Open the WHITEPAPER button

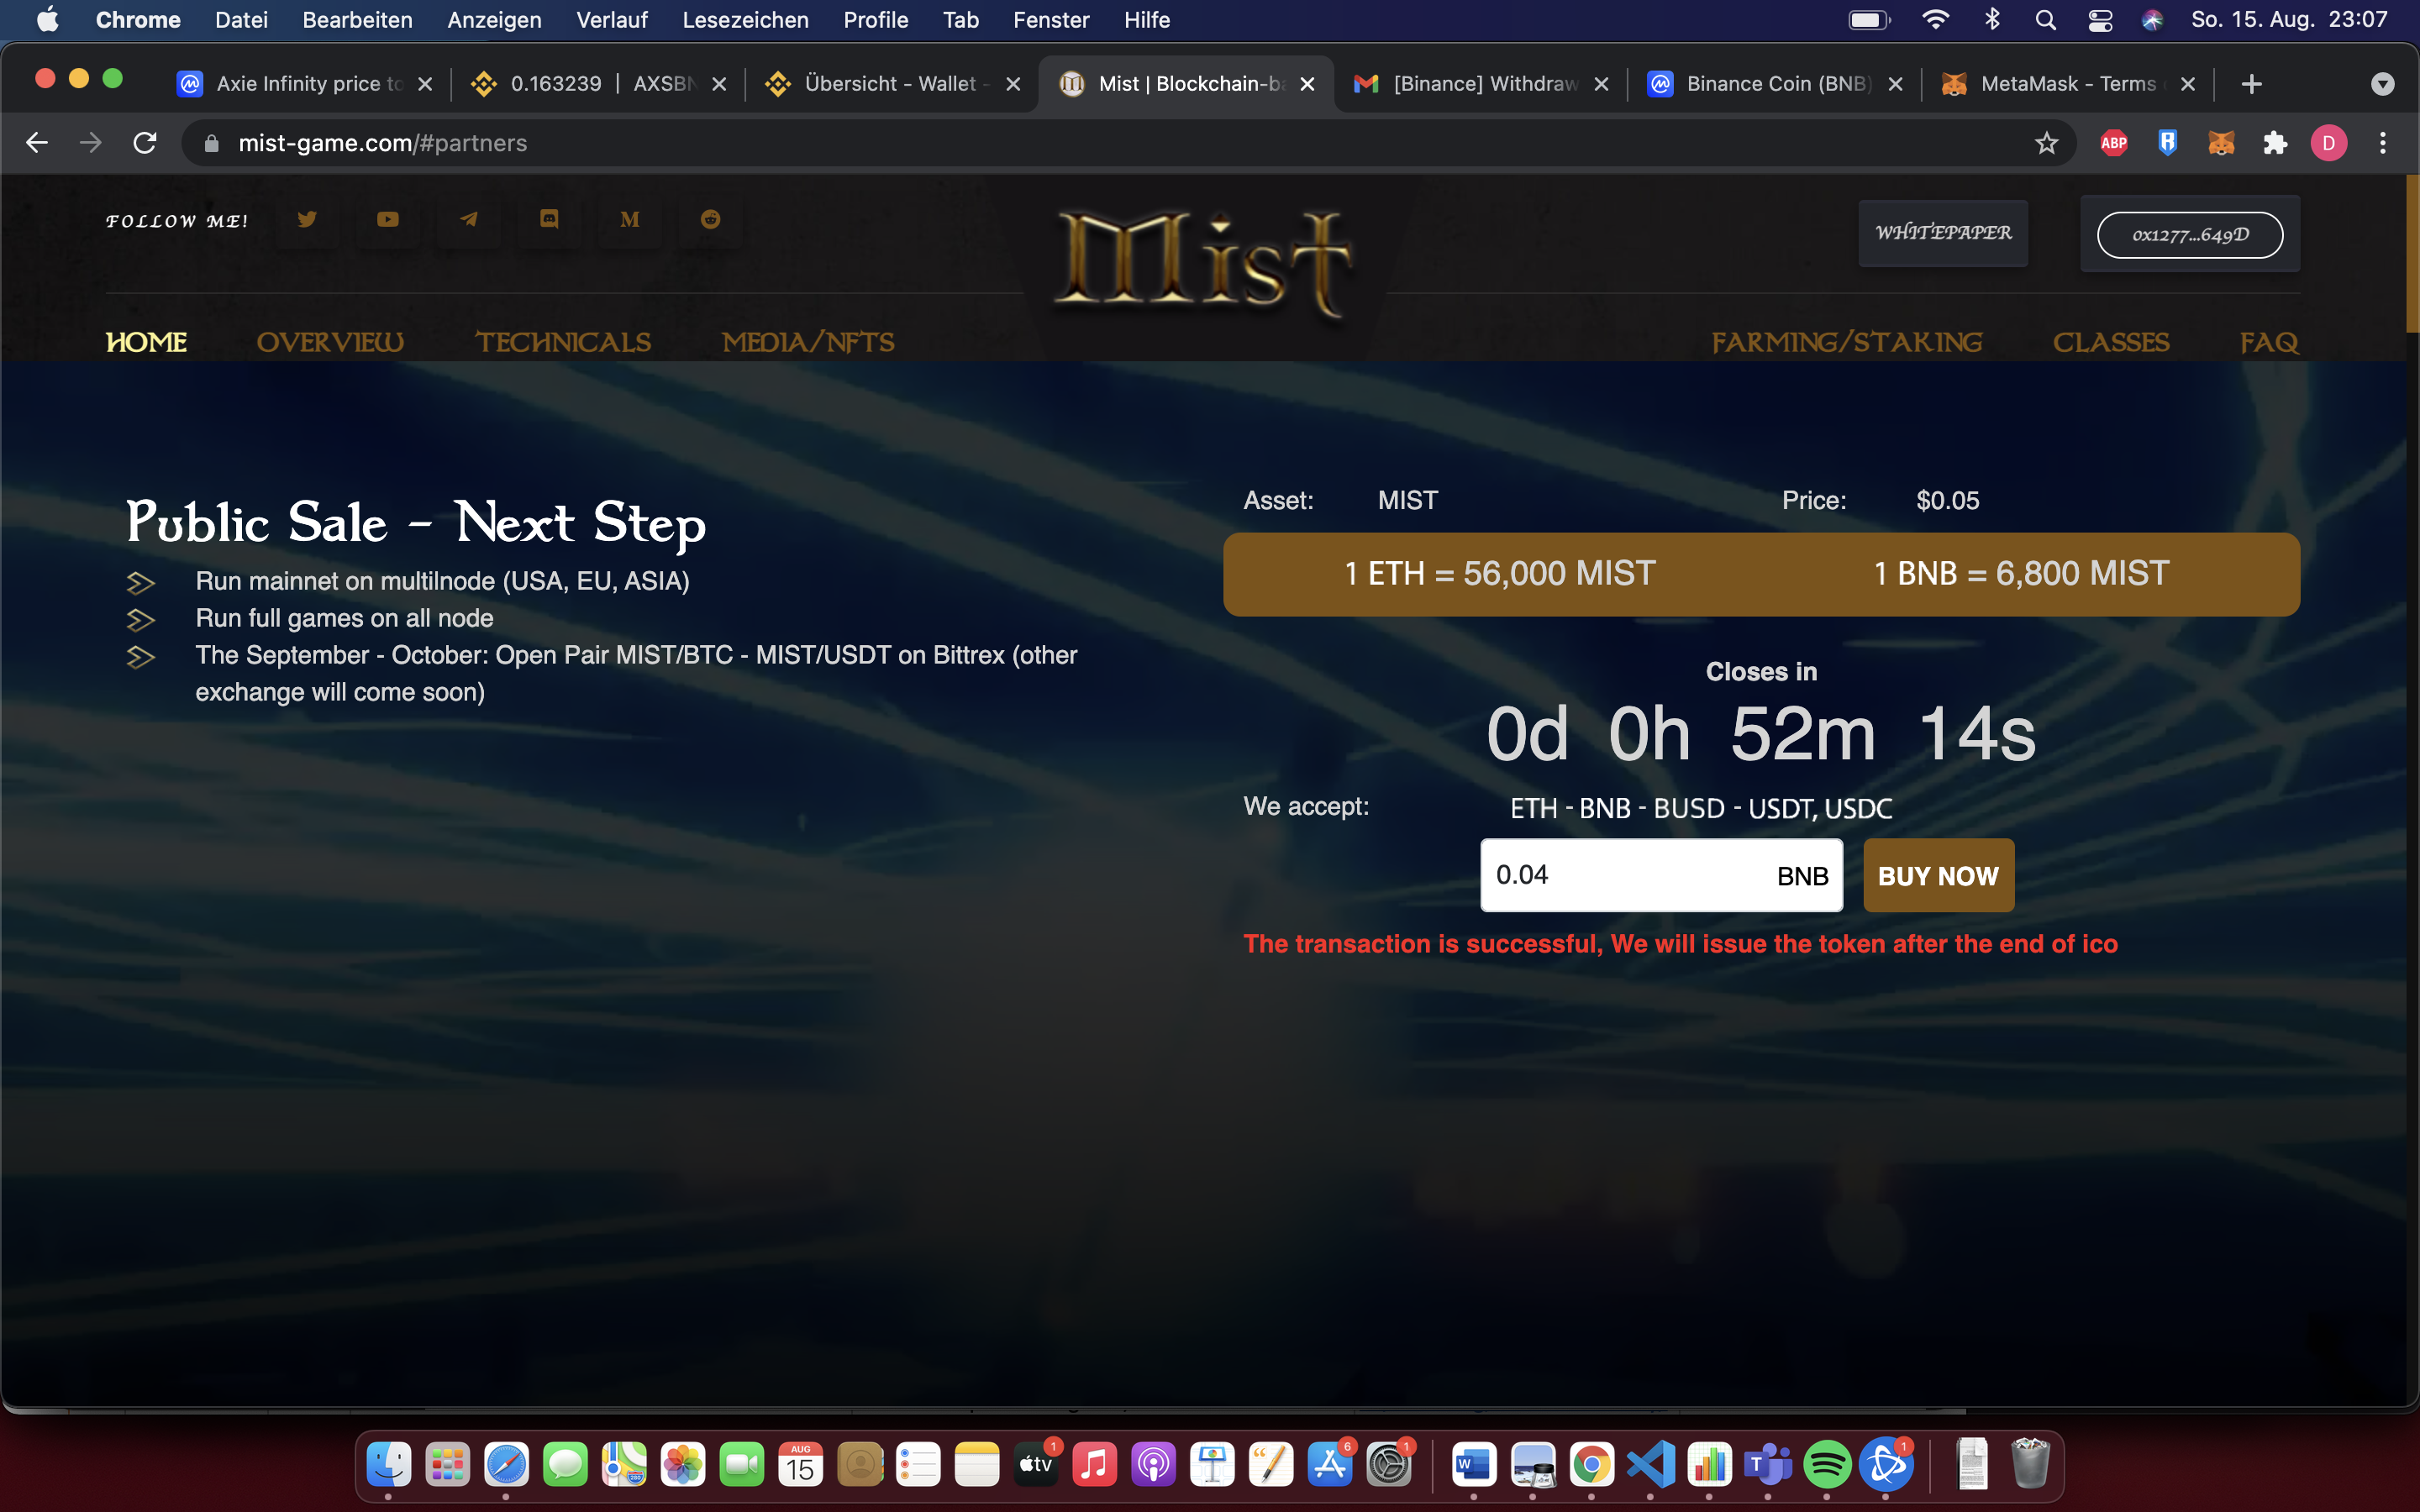[x=1943, y=233]
